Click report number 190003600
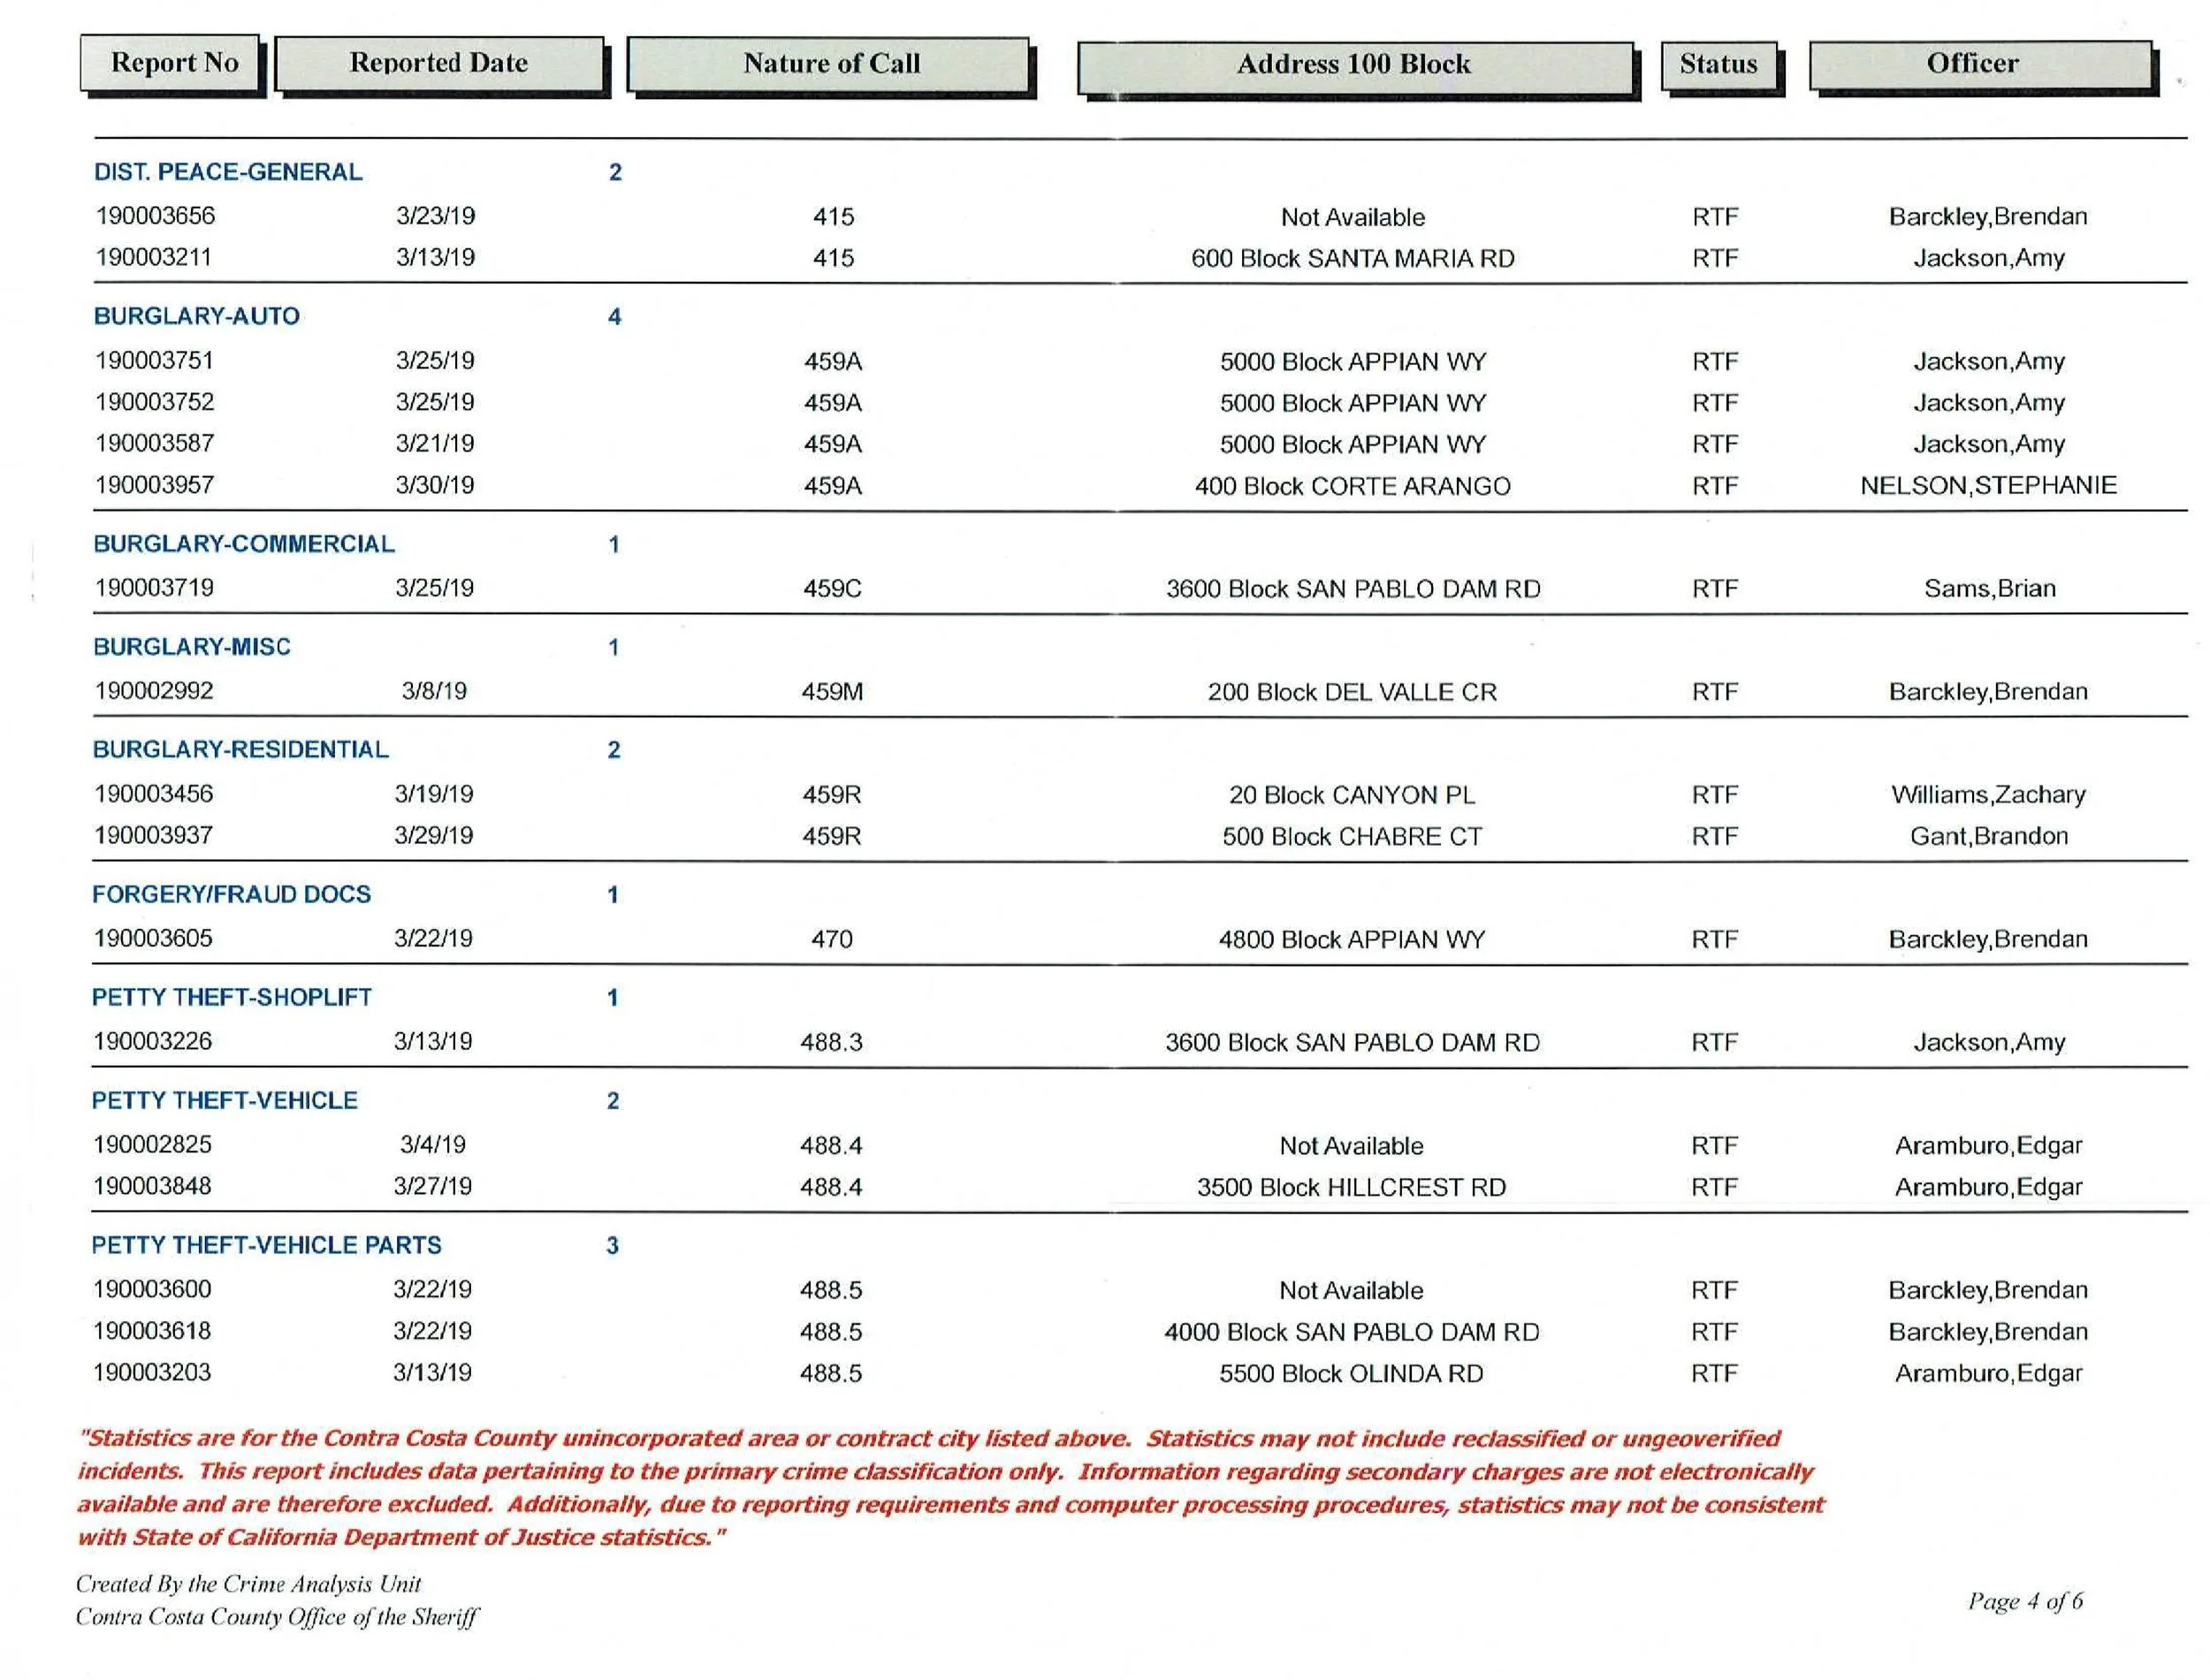The height and width of the screenshot is (1680, 2210). [152, 1290]
